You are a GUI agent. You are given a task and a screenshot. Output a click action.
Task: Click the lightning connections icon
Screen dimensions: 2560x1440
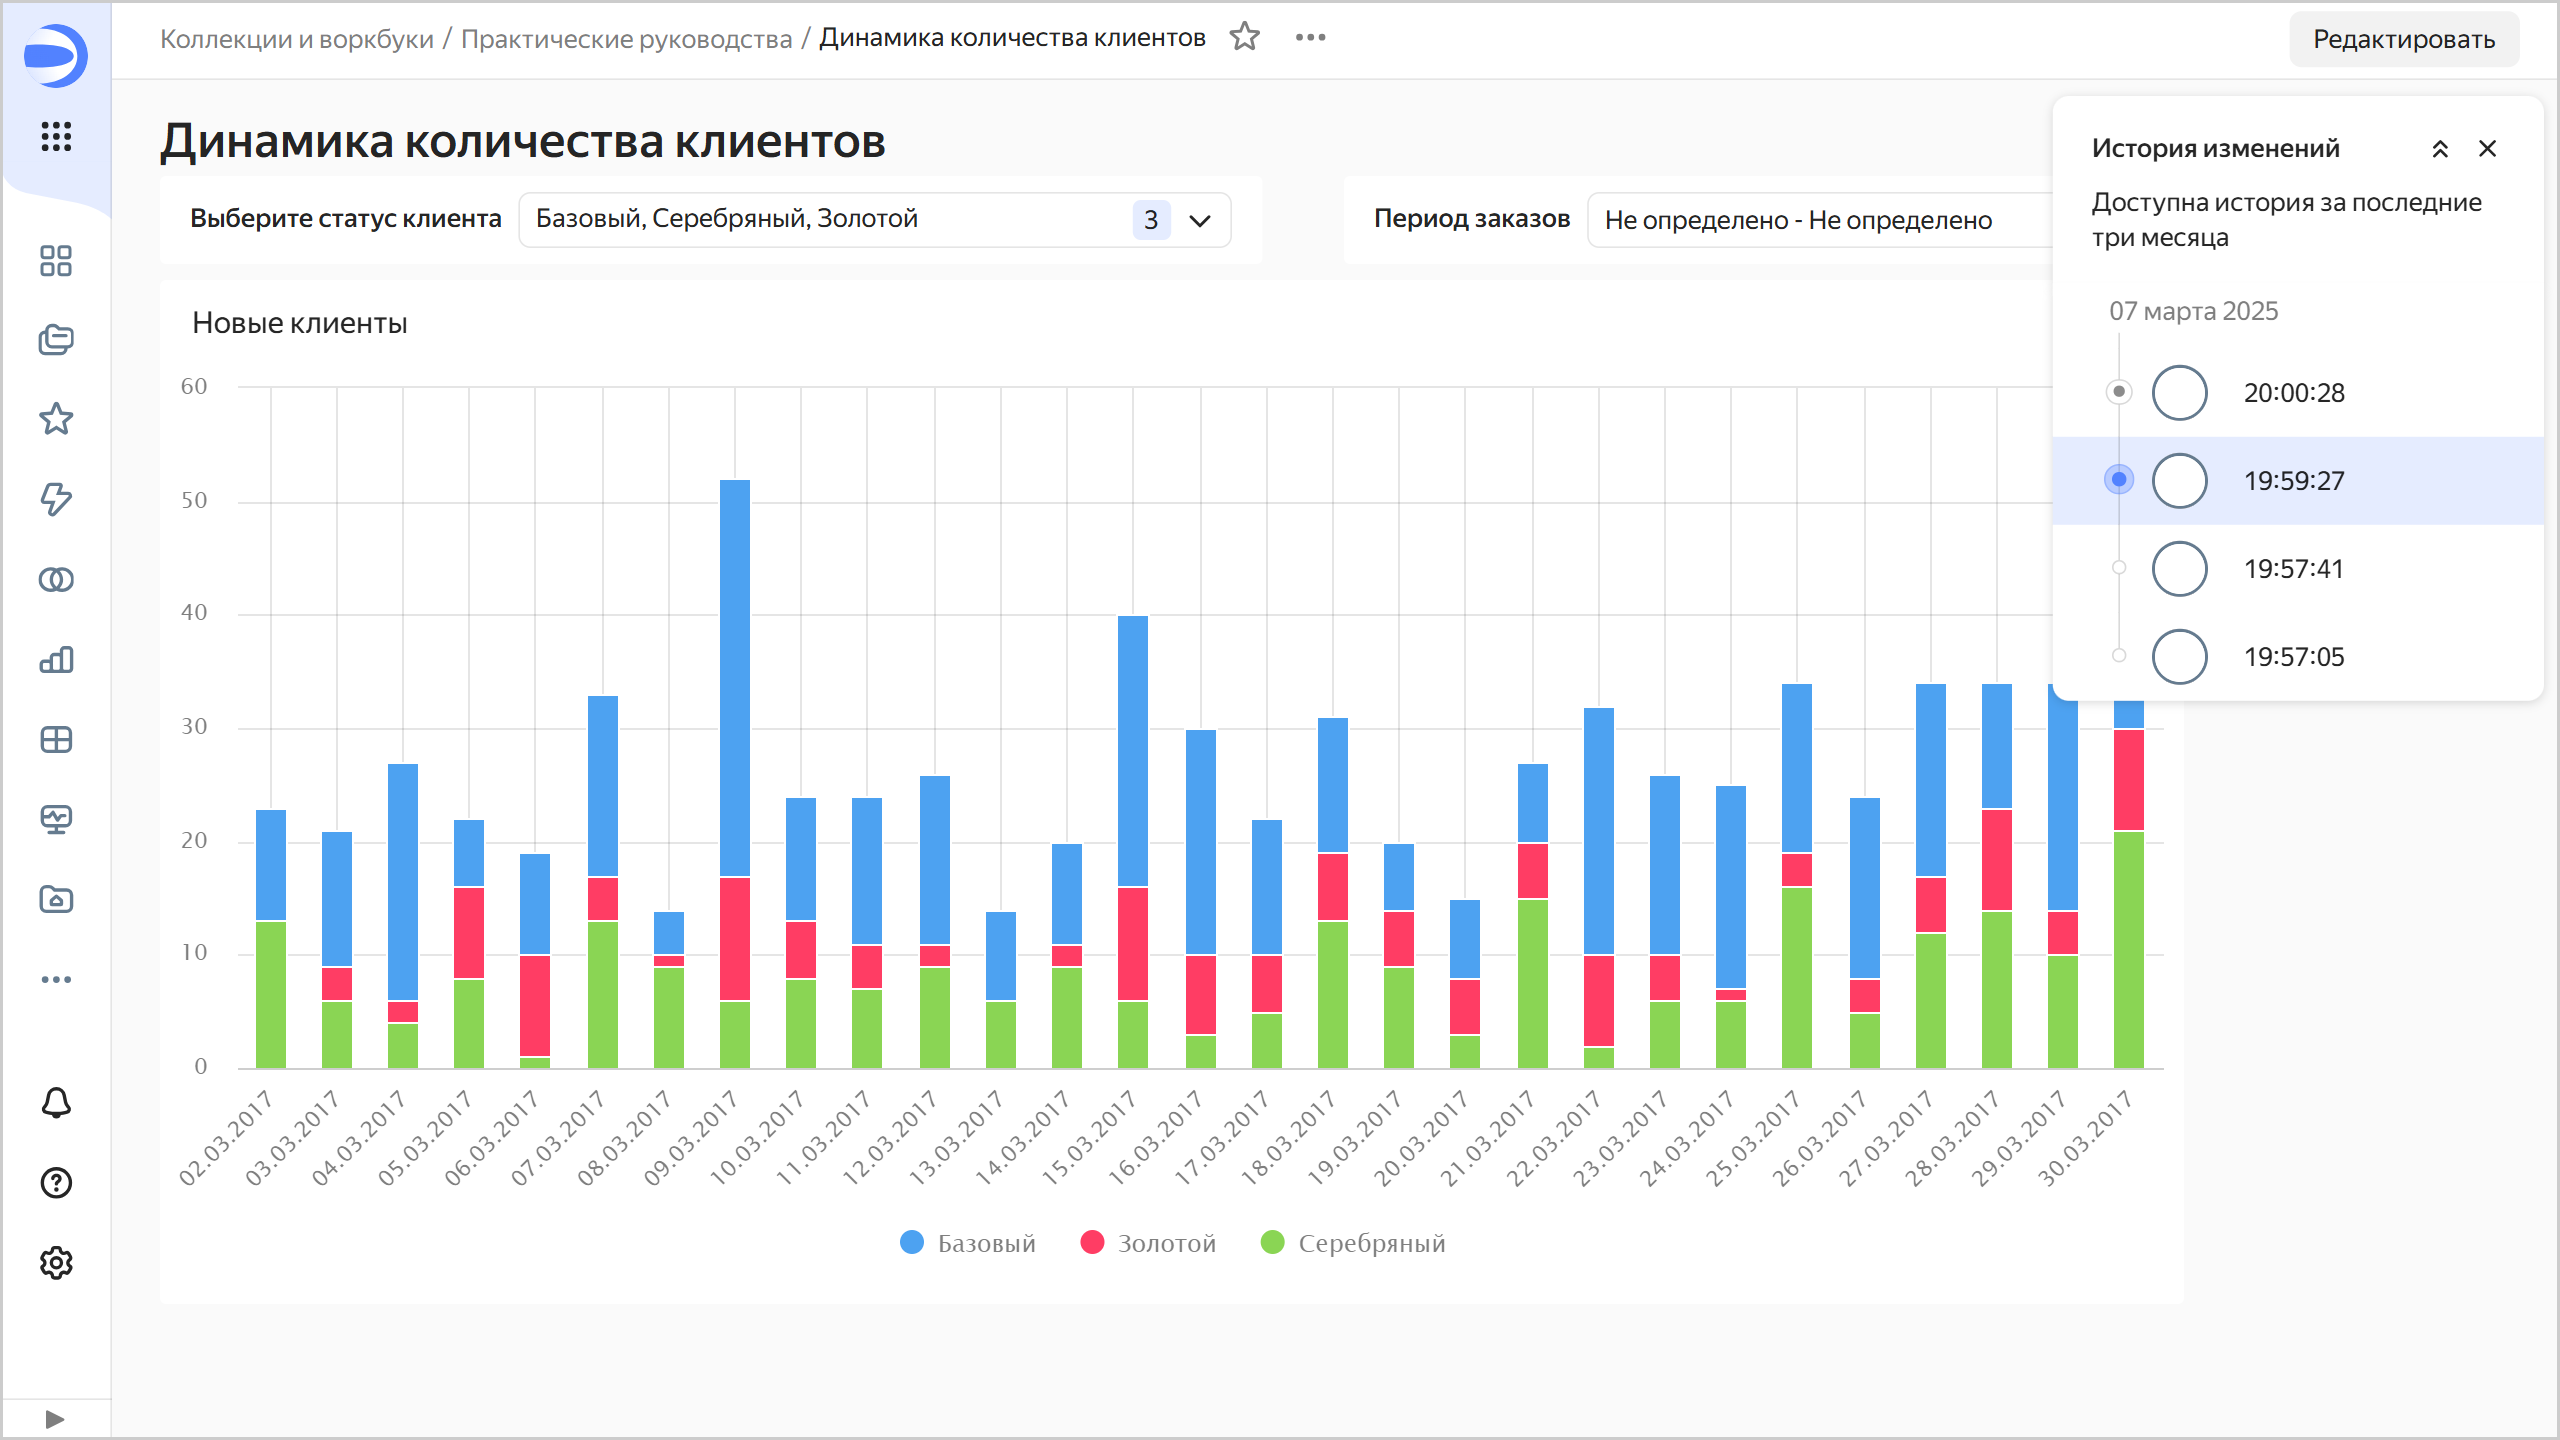[x=56, y=499]
